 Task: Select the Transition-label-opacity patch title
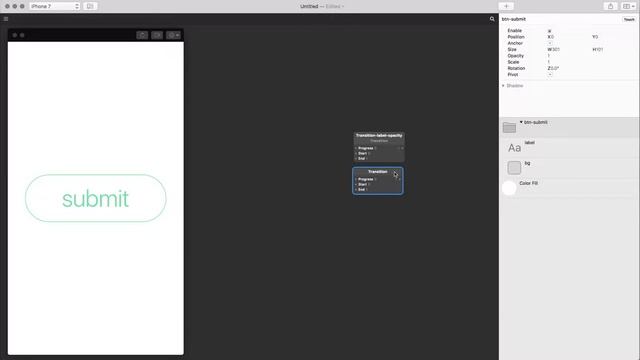(x=379, y=136)
